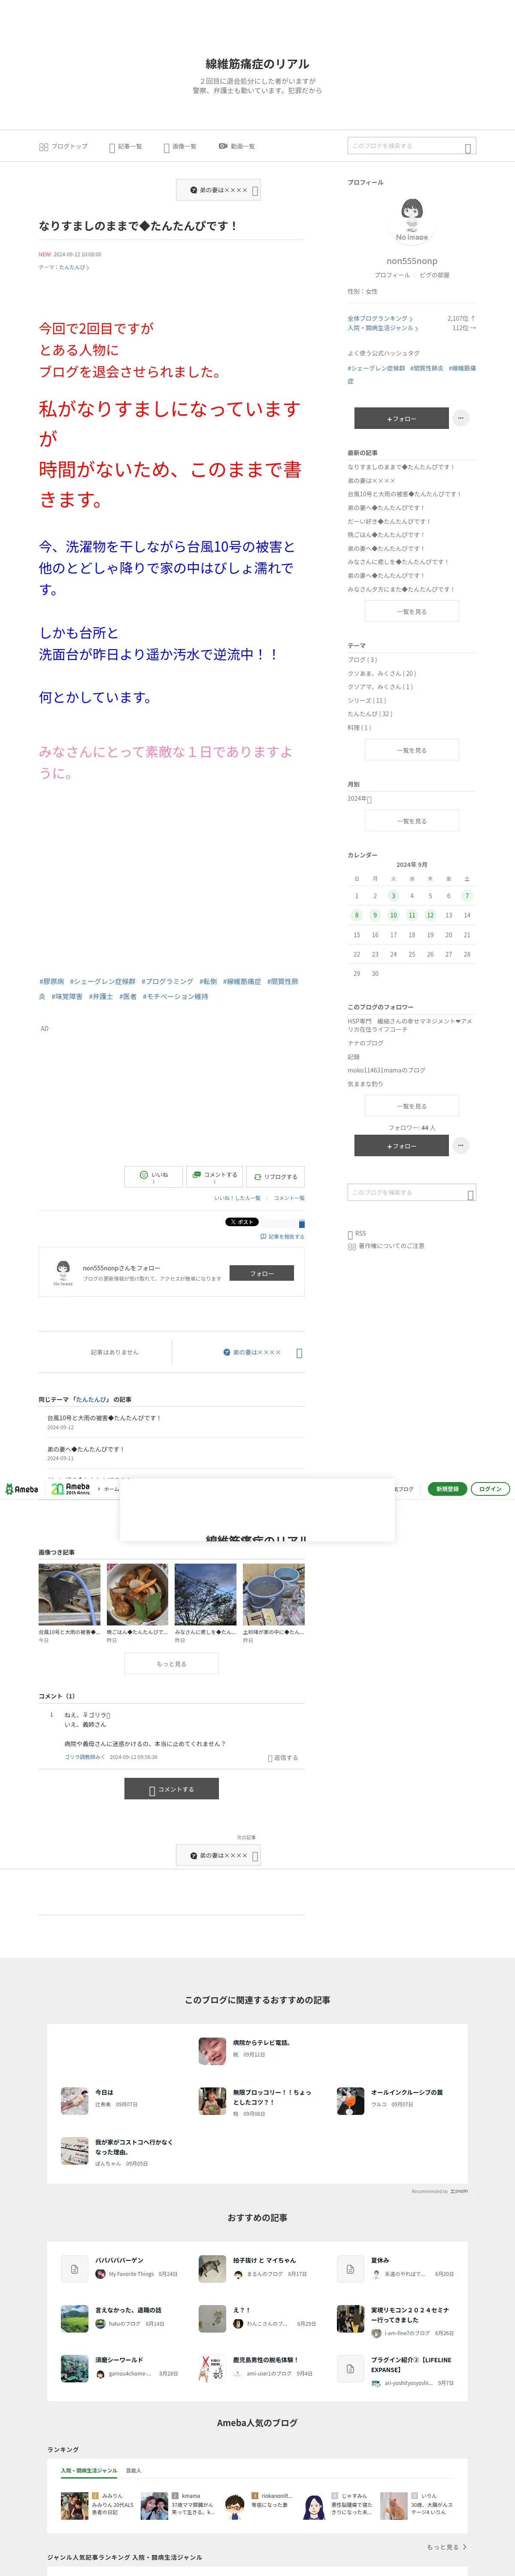The image size is (515, 2576).
Task: Open recommended article 病院からテレビ電話。
Action: click(x=261, y=2043)
